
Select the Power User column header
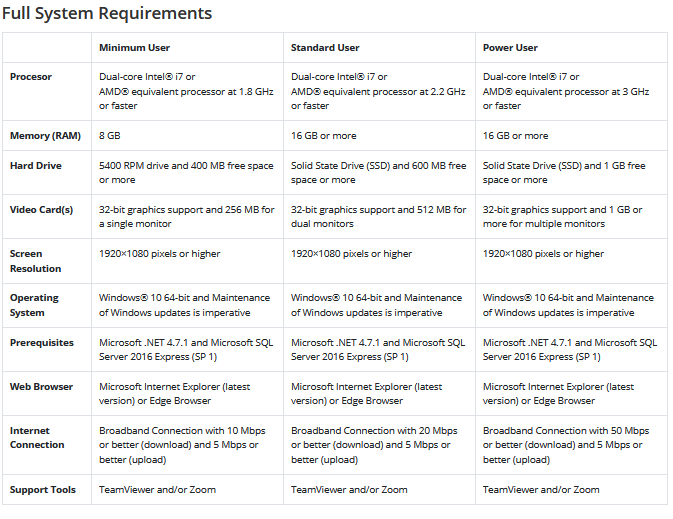[x=510, y=47]
